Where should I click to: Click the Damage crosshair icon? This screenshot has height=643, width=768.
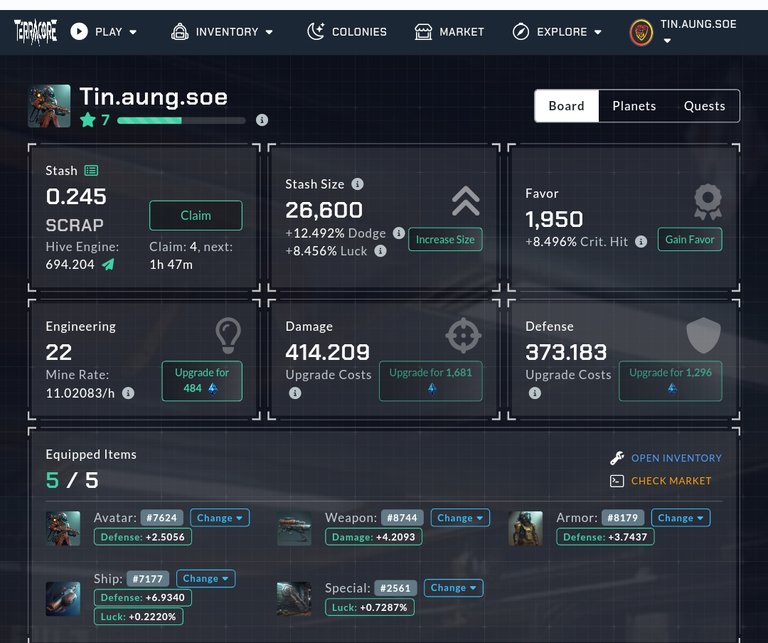click(463, 335)
